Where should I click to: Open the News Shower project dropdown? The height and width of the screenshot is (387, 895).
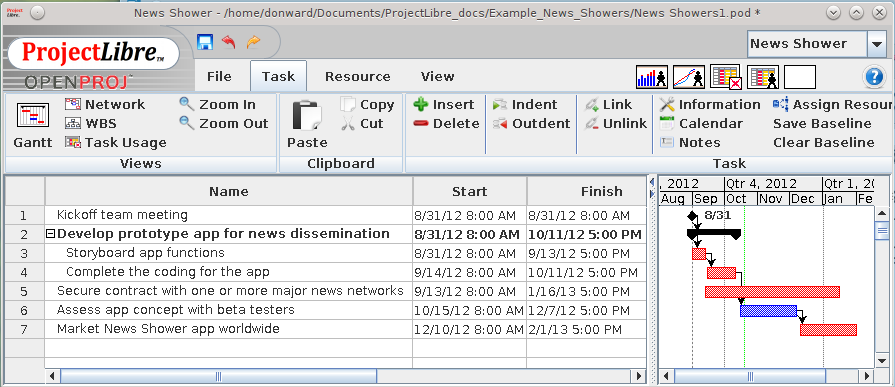[876, 44]
